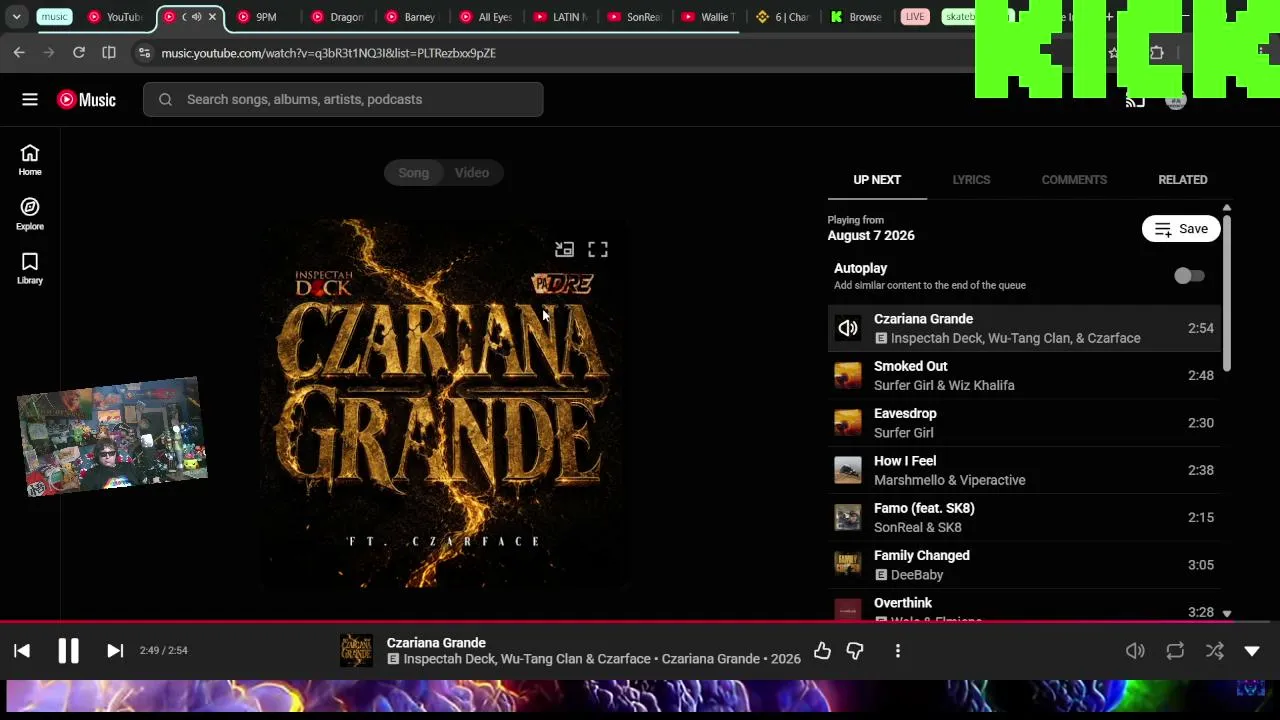Screen dimensions: 1280x720
Task: Play Smoked Out from the queue
Action: pyautogui.click(x=1024, y=376)
